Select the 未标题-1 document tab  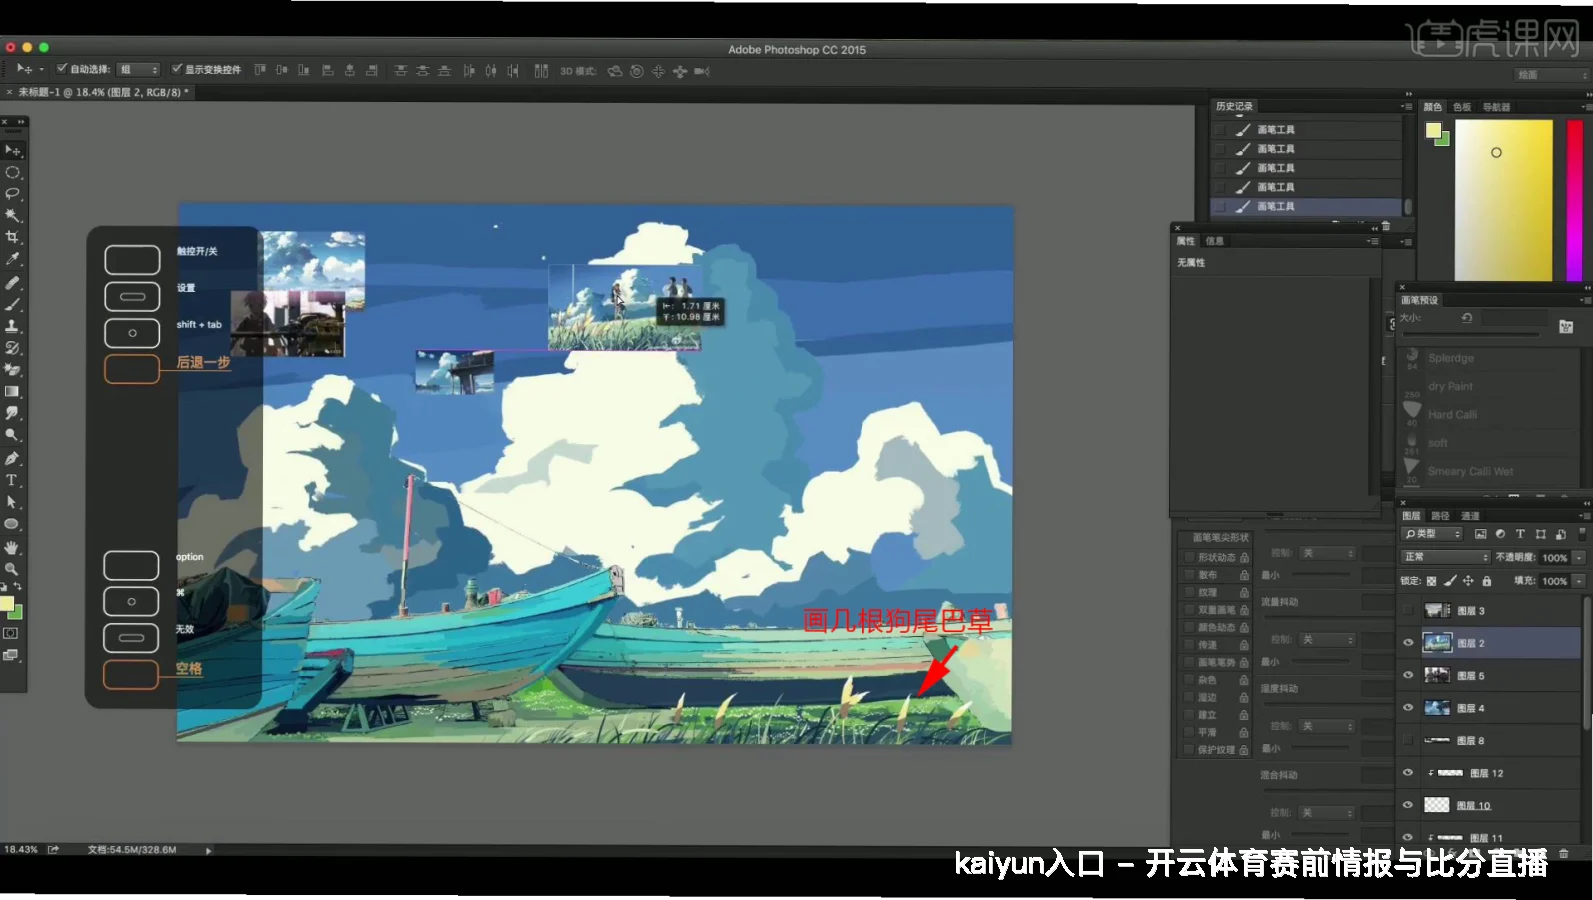pyautogui.click(x=97, y=92)
